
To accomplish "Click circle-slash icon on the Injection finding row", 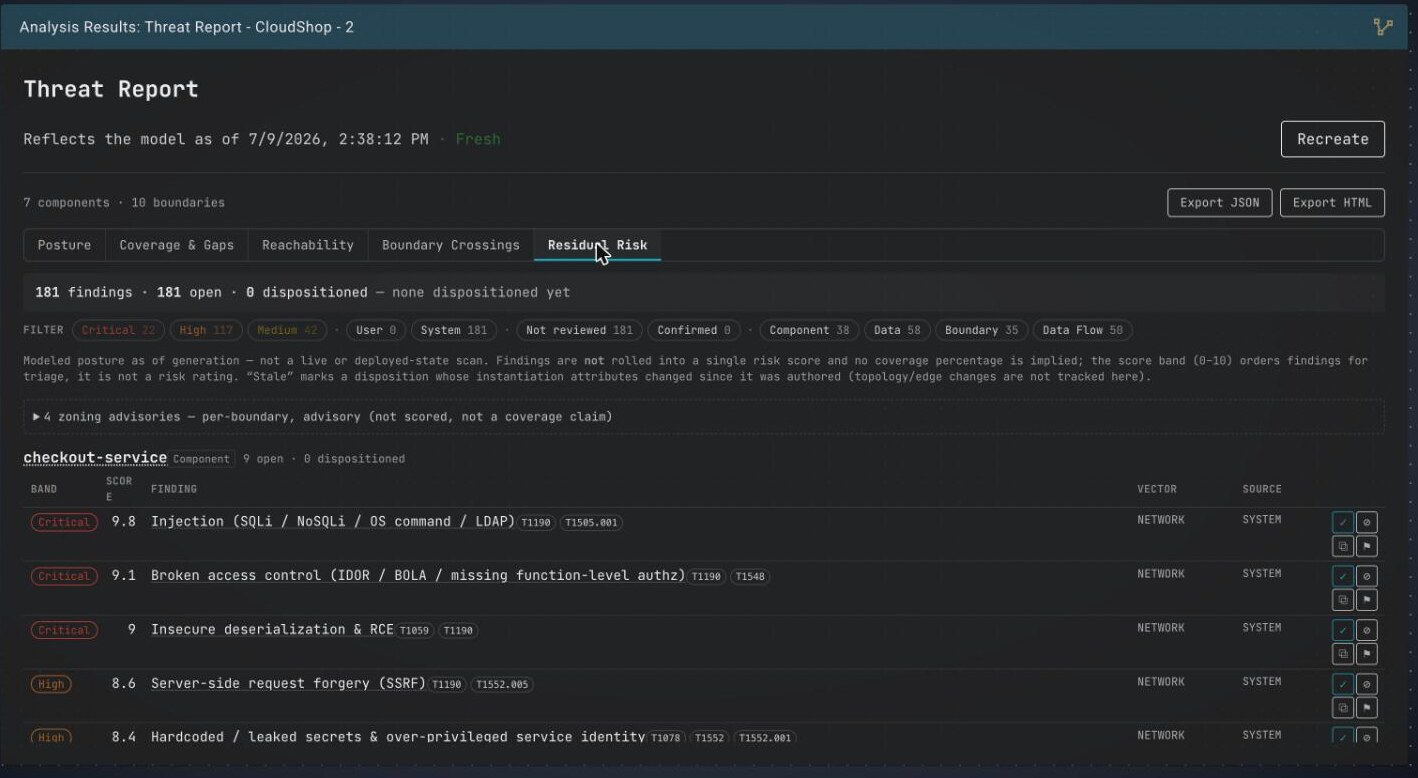I will 1366,522.
